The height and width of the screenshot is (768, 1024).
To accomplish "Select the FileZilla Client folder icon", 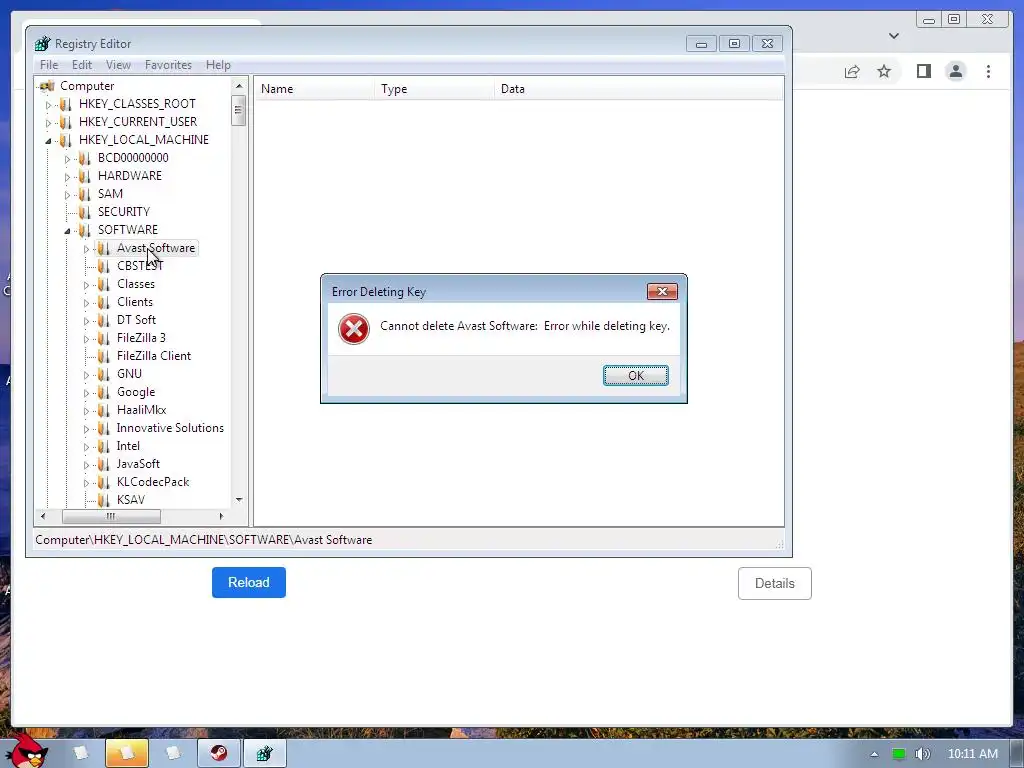I will (x=103, y=356).
